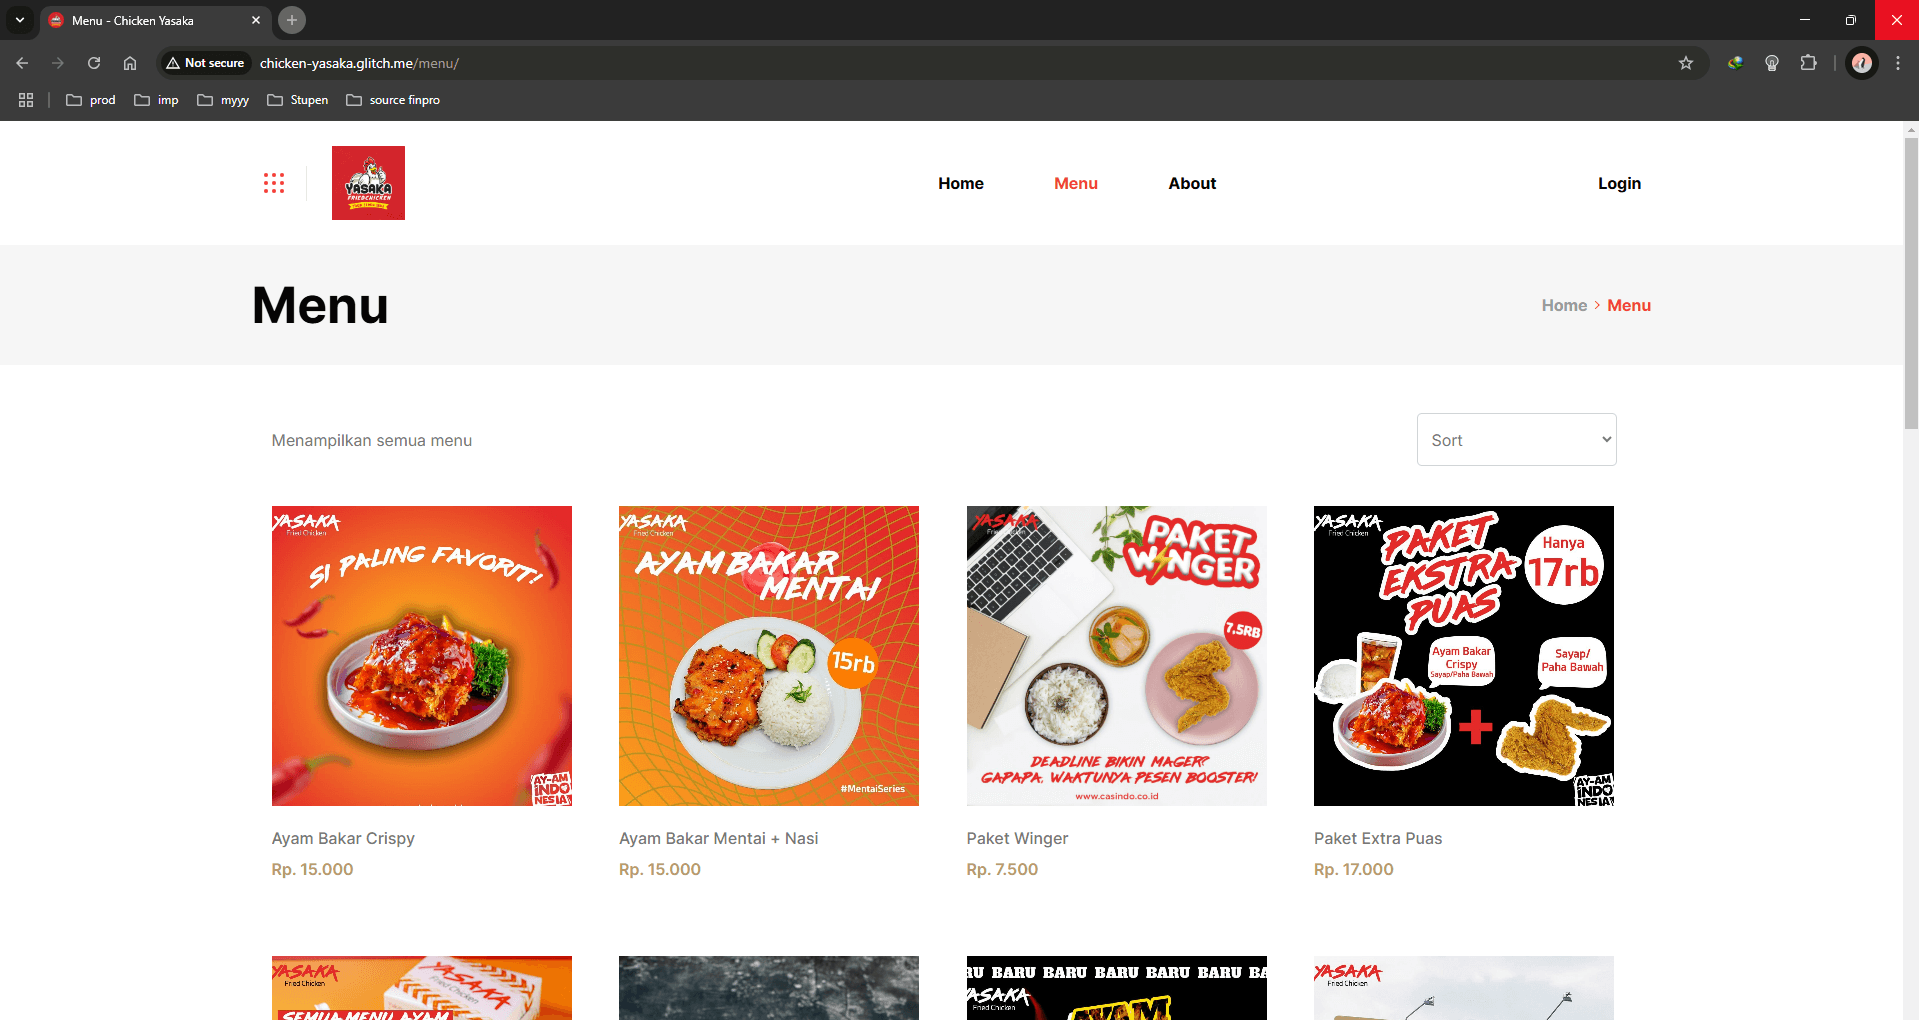Open the extensions puzzle icon

[x=1808, y=63]
